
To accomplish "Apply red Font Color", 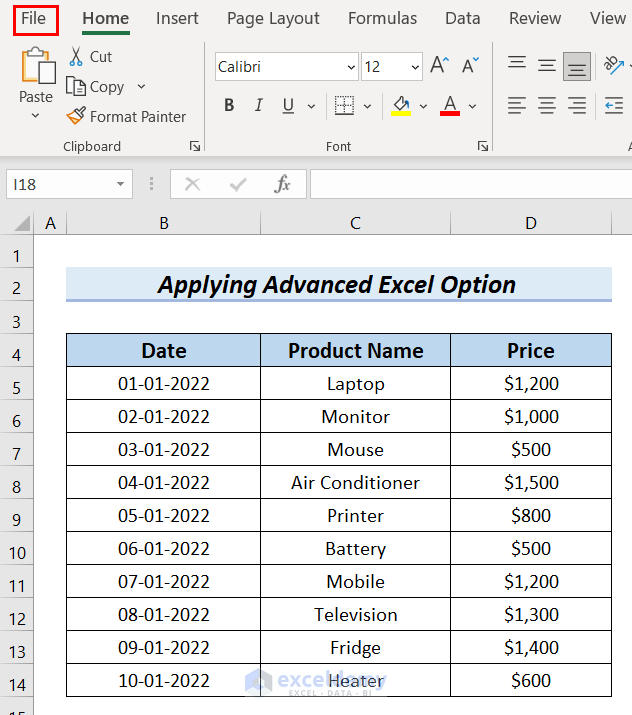I will tap(450, 106).
